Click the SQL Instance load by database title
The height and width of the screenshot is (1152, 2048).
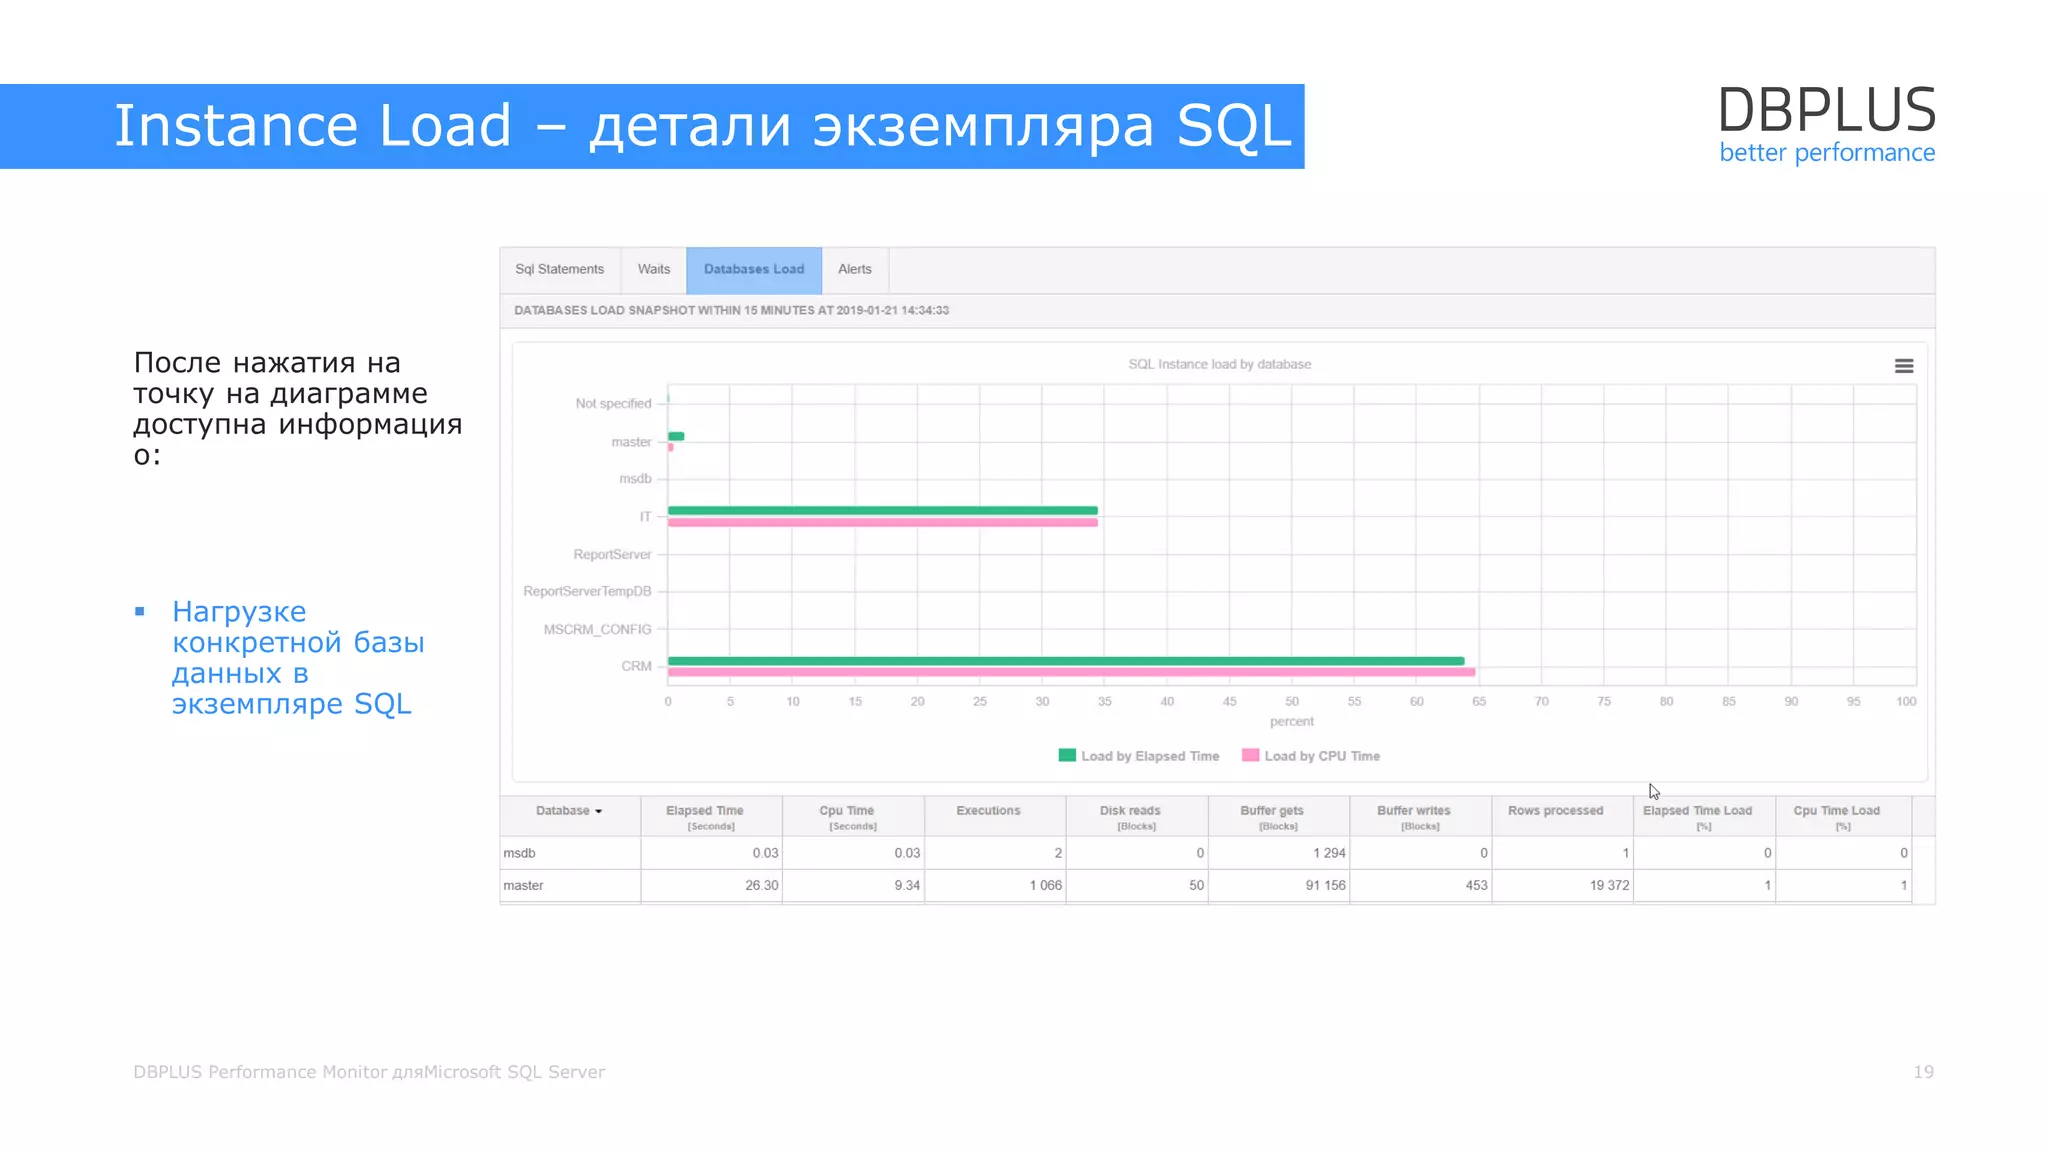1219,364
